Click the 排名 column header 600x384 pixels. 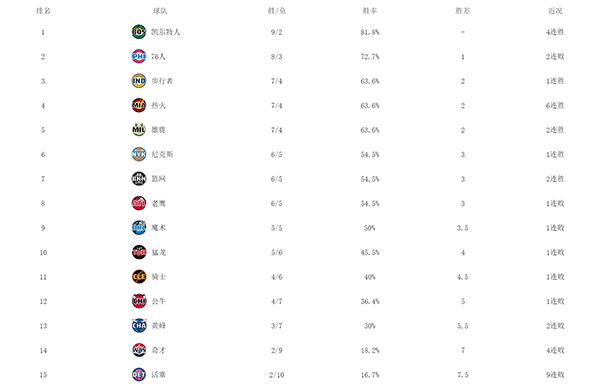43,11
